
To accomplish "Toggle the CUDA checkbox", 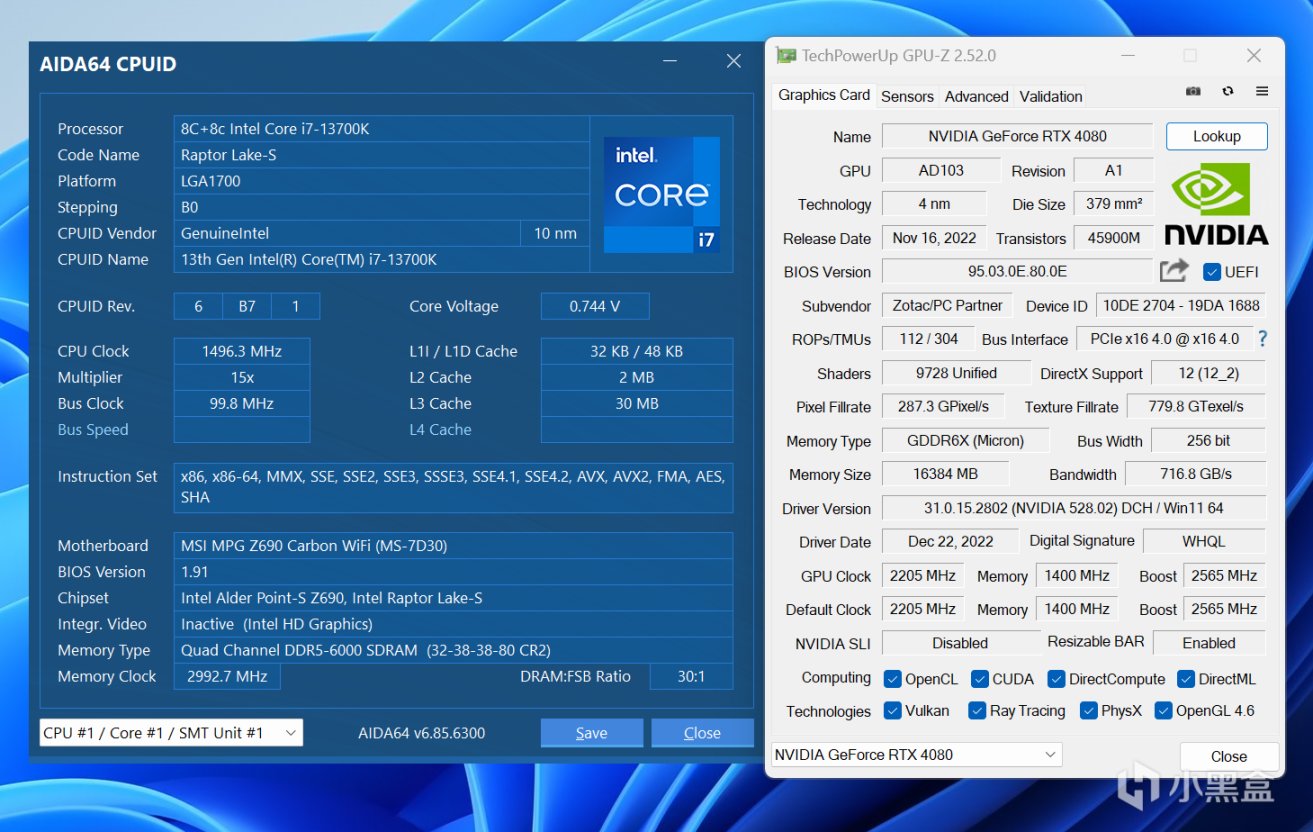I will coord(980,679).
